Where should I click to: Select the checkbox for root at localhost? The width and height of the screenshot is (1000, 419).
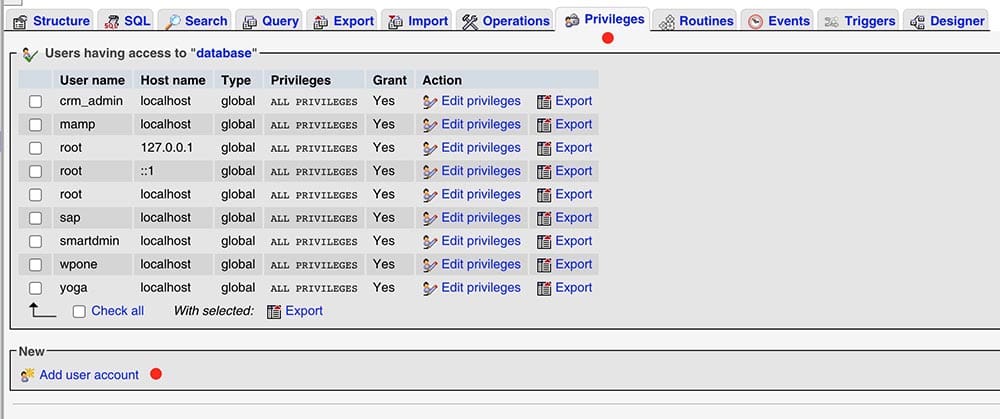pyautogui.click(x=36, y=195)
